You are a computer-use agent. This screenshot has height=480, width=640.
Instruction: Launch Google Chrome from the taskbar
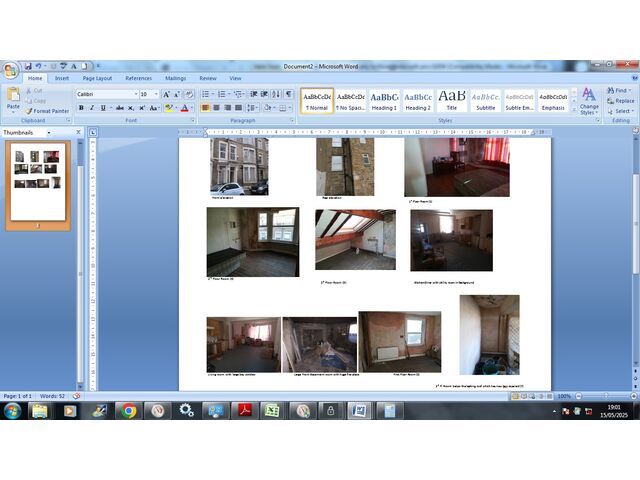(129, 411)
